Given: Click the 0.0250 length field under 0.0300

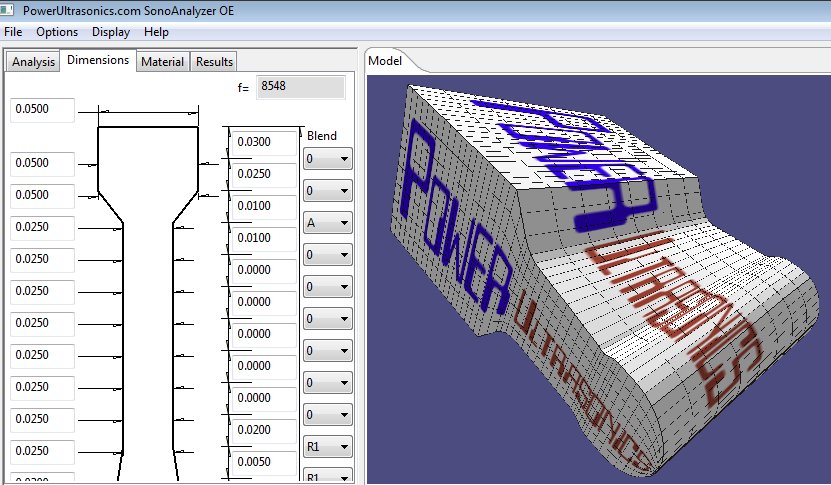Looking at the screenshot, I should tap(264, 174).
